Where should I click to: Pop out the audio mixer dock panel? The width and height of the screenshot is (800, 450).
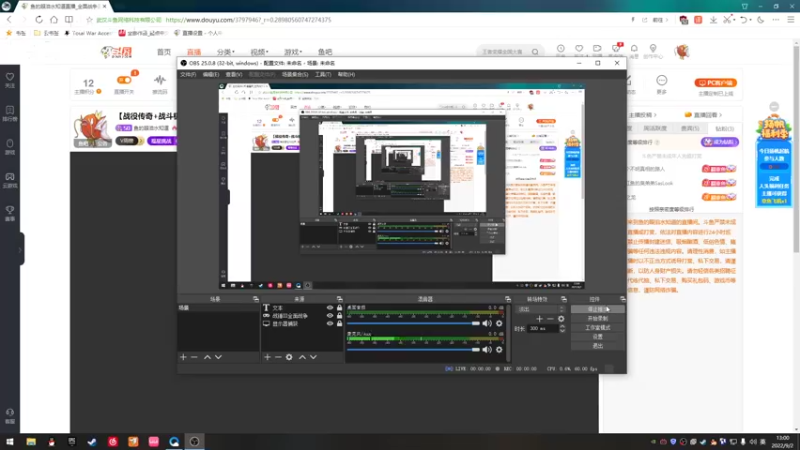pos(508,299)
